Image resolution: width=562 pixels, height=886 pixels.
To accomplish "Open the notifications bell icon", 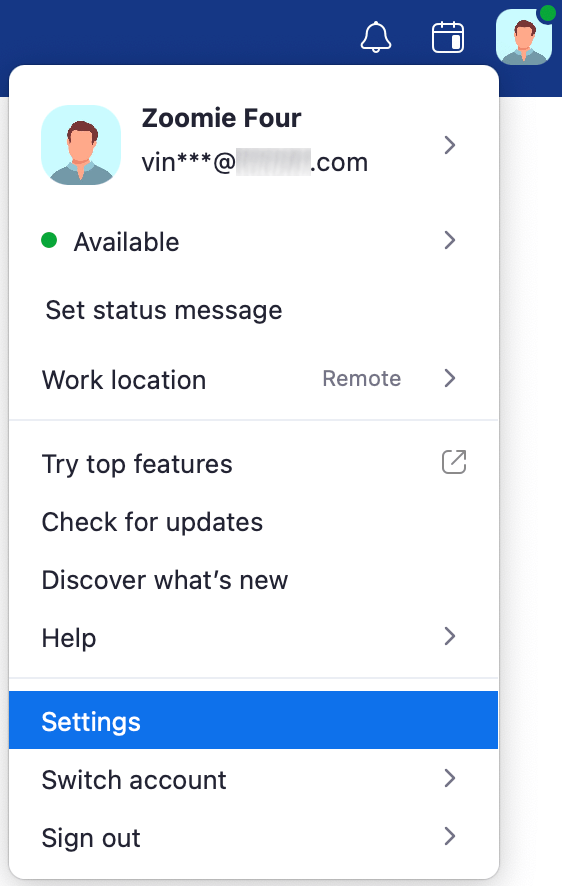I will [376, 37].
